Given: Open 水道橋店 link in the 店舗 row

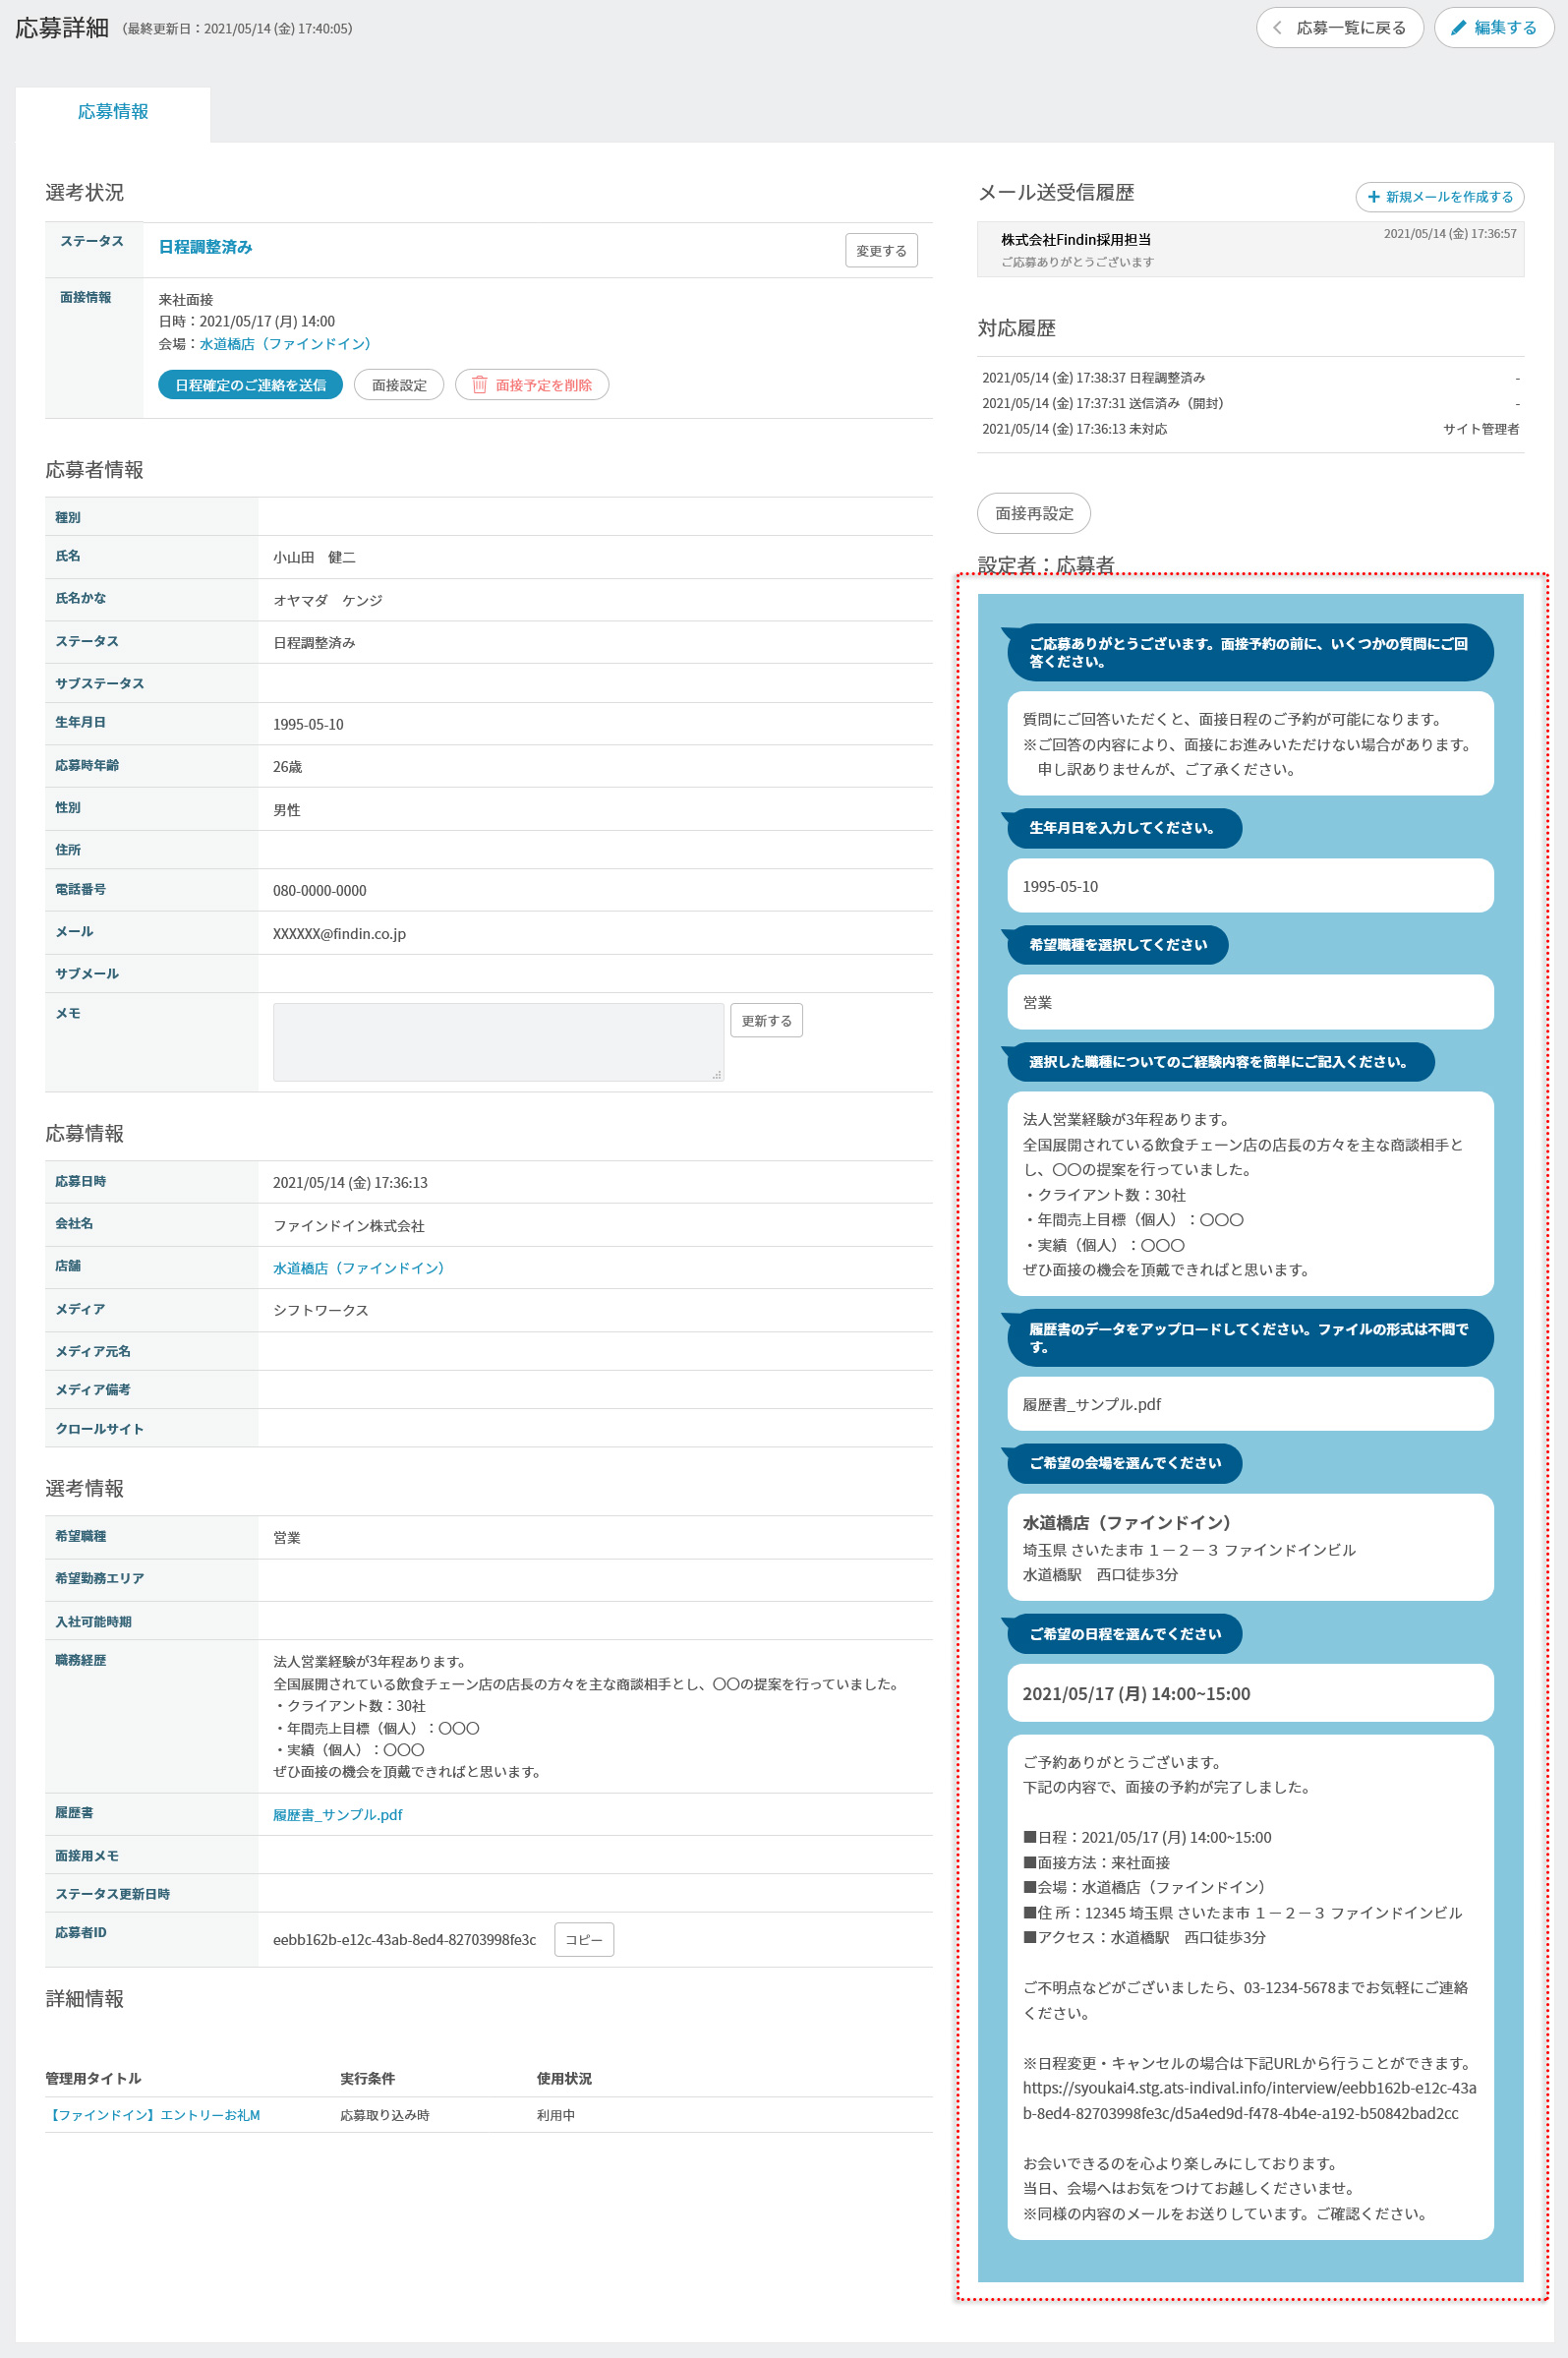Looking at the screenshot, I should coord(358,1268).
